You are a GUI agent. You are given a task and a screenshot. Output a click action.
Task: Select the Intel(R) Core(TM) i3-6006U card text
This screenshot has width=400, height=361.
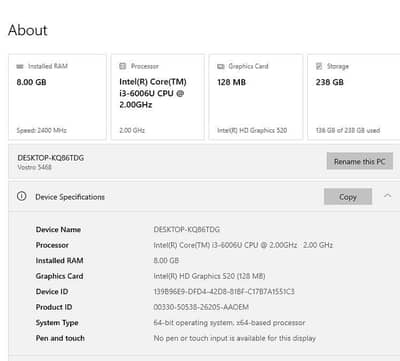click(153, 93)
